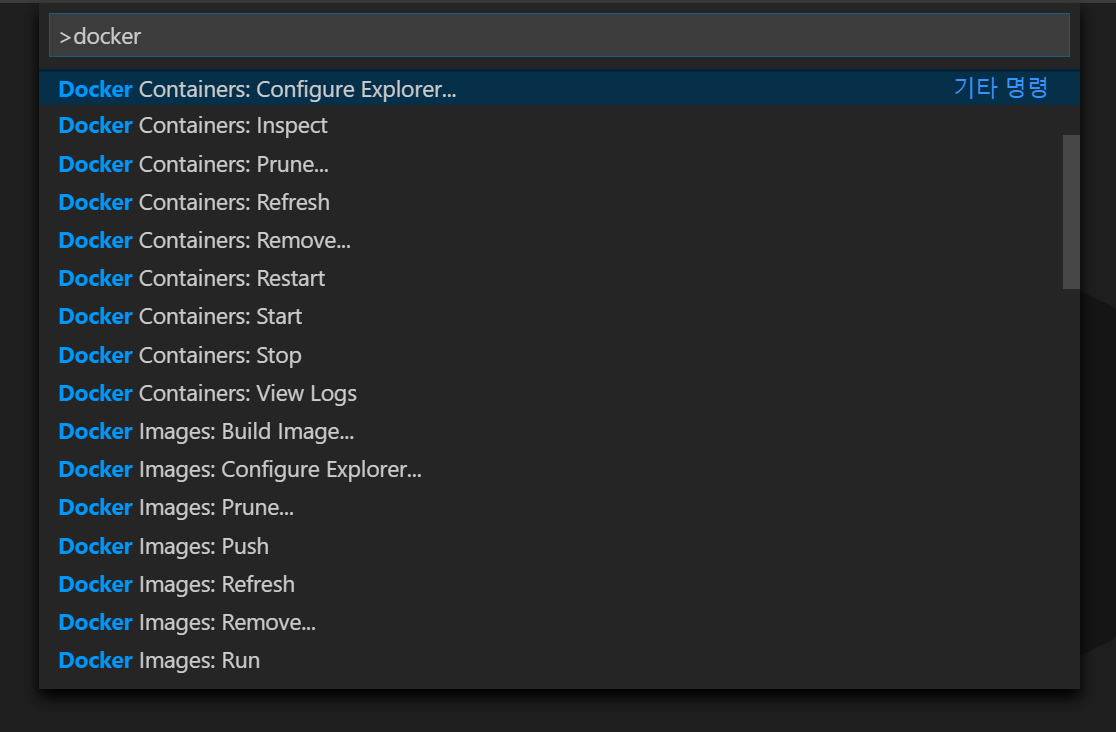Click the command palette search field
Screen dimensions: 1116x732
[x=559, y=36]
